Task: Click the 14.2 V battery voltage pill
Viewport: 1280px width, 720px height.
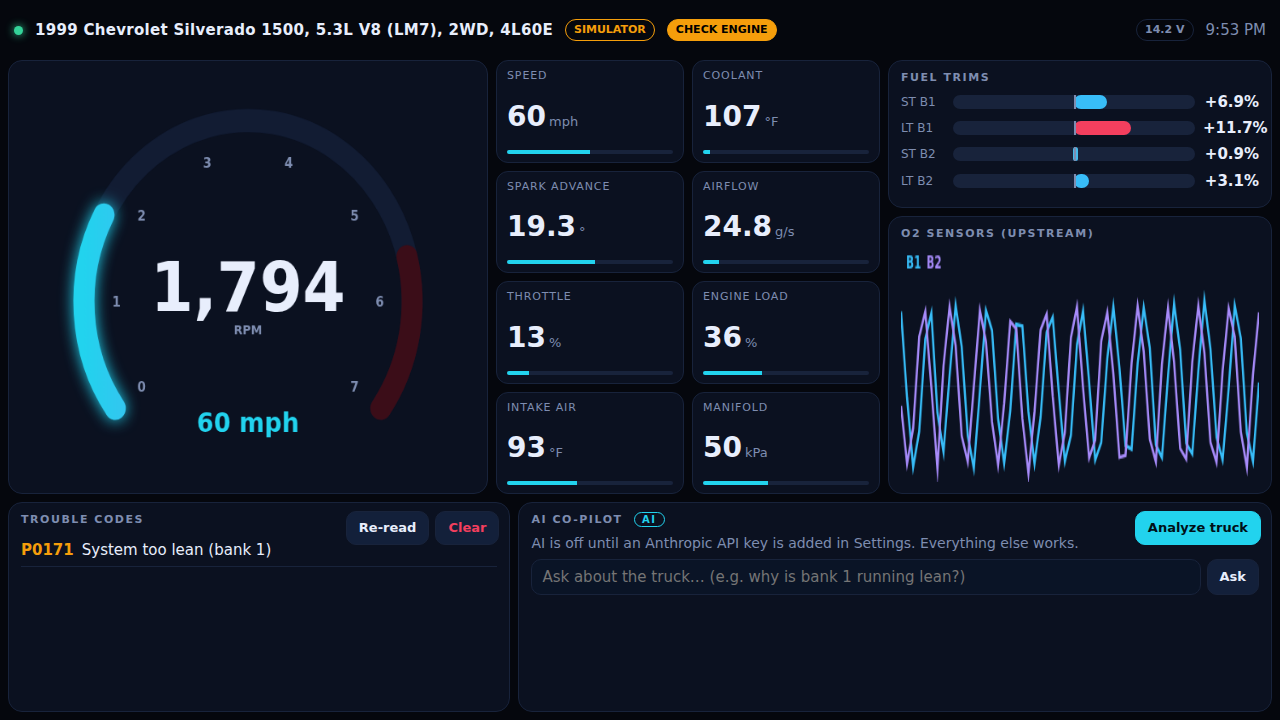Action: click(1165, 30)
